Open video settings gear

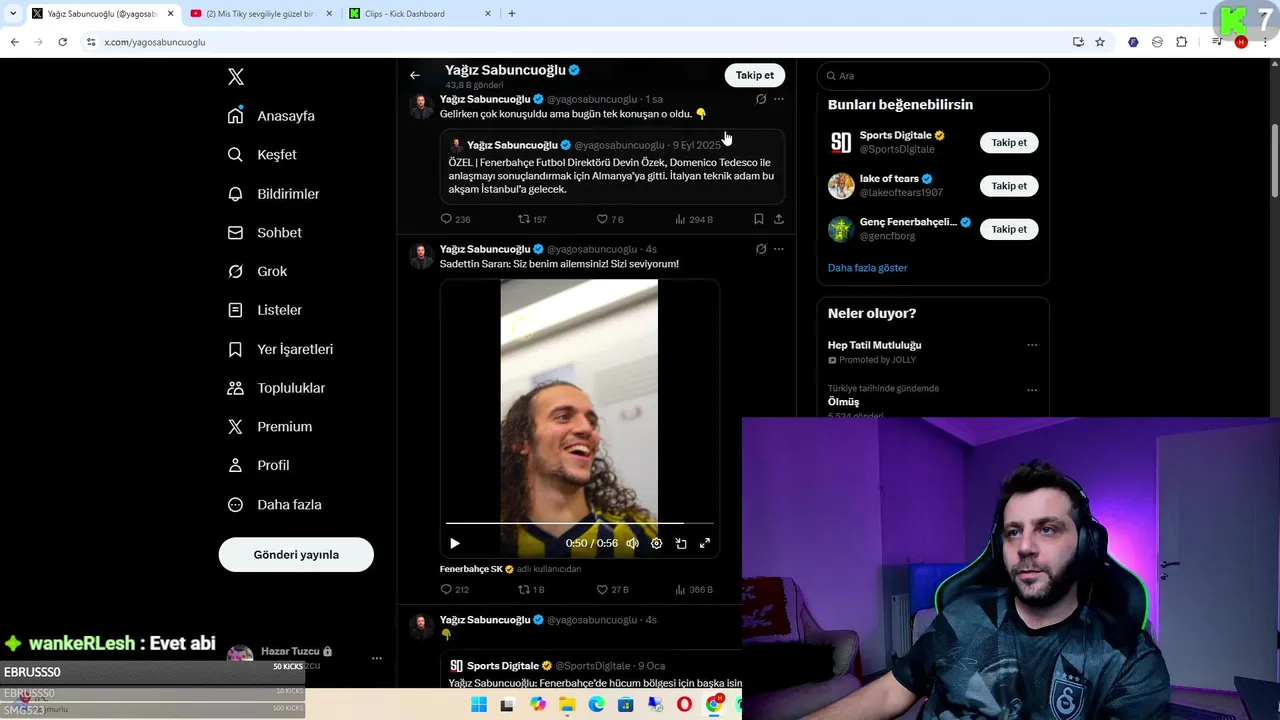[x=657, y=543]
